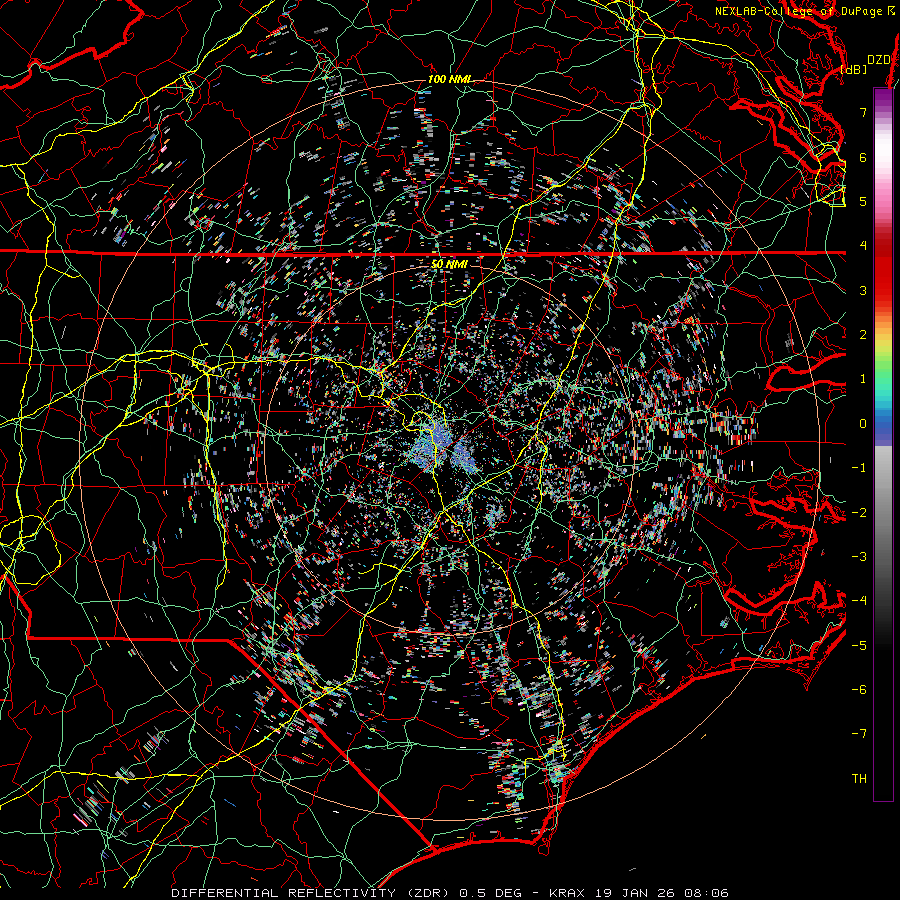Click the "[dB]" unit label
This screenshot has width=900, height=900.
click(854, 69)
